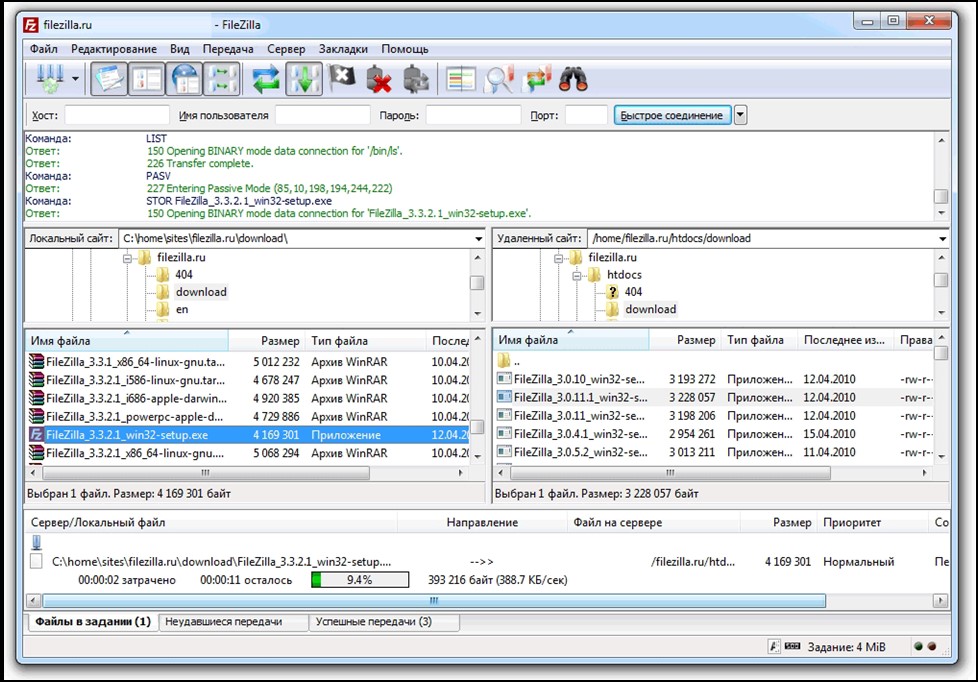Open the Закладки menu
The height and width of the screenshot is (682, 978).
tap(343, 49)
